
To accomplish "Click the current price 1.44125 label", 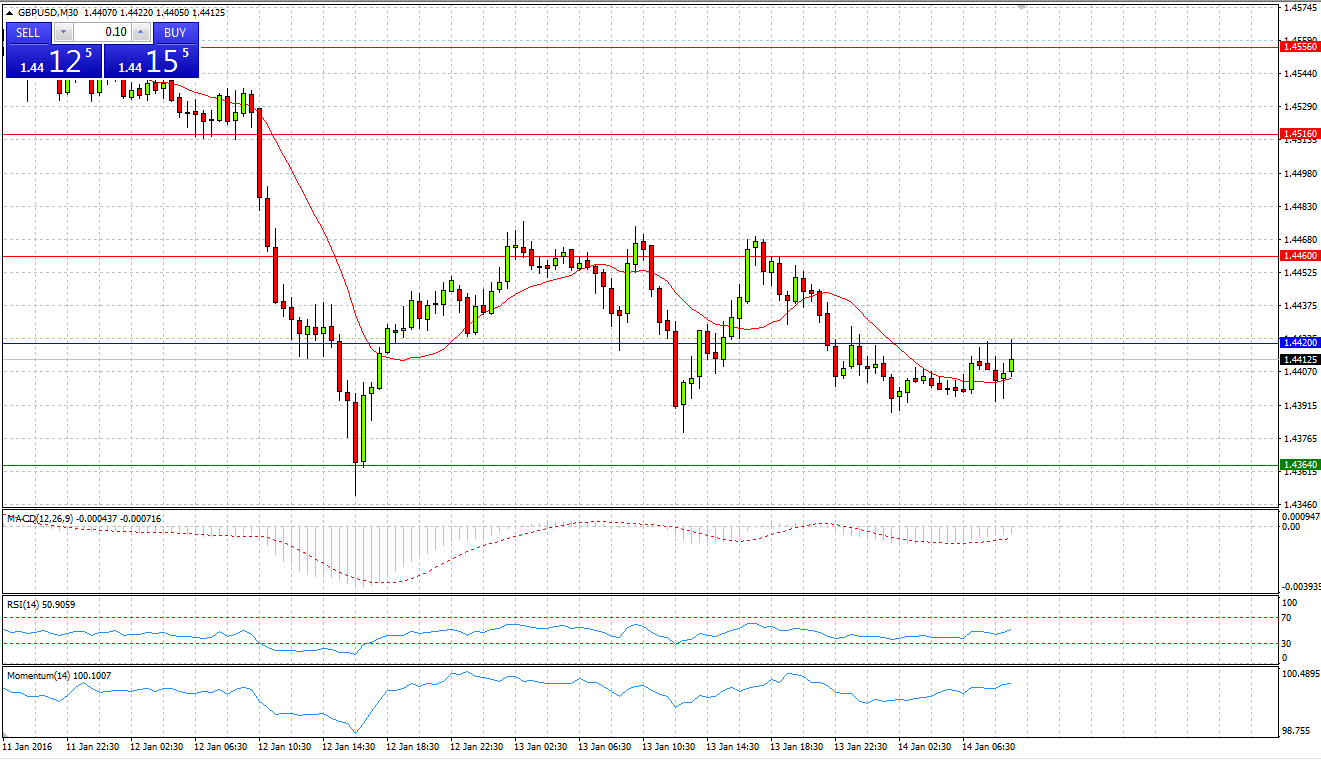I will click(1300, 359).
